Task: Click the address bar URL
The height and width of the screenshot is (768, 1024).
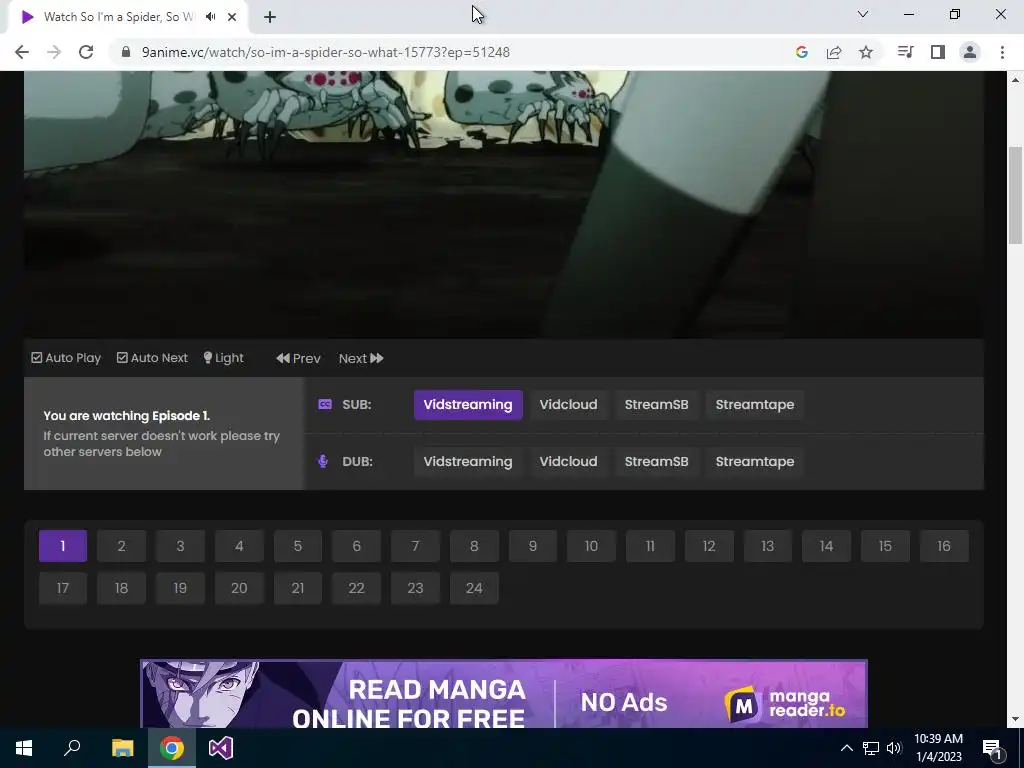Action: point(326,52)
